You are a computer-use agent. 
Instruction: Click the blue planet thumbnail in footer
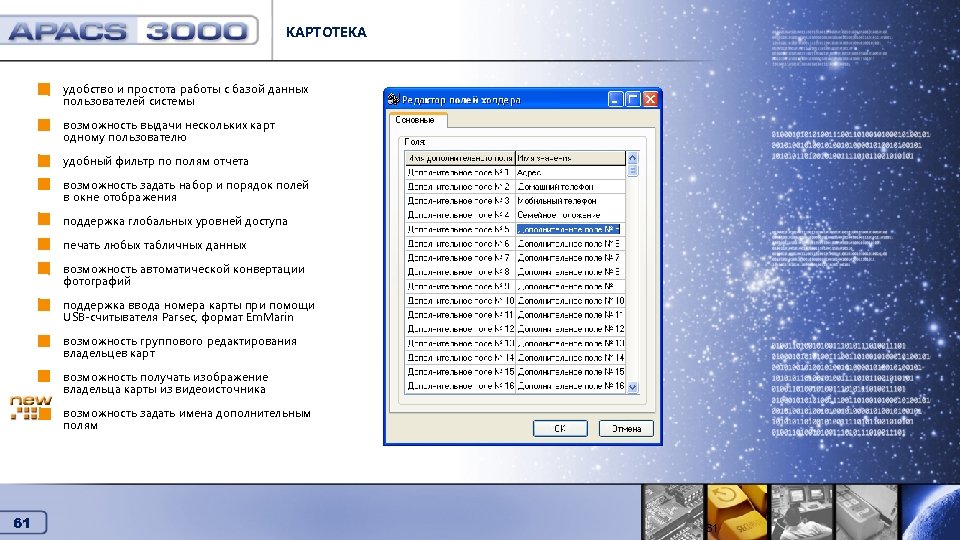(x=930, y=512)
